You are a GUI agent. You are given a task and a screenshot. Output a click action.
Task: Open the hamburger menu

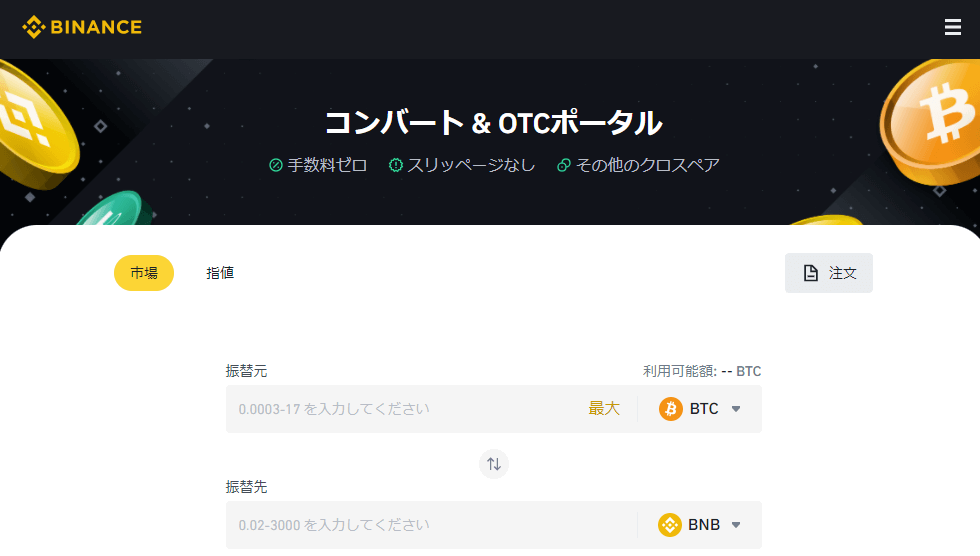point(952,27)
